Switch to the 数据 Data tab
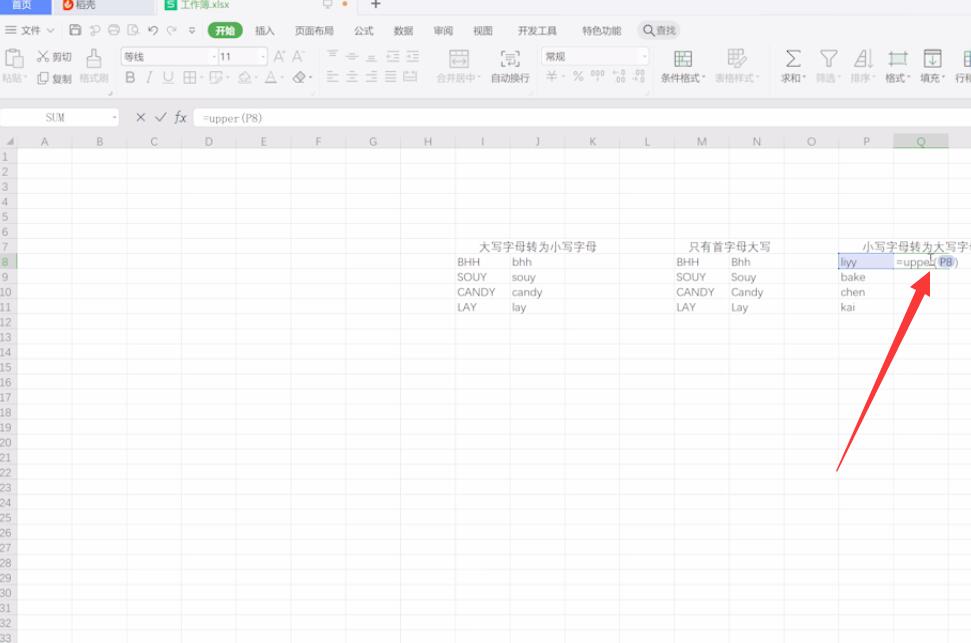971x643 pixels. [403, 30]
